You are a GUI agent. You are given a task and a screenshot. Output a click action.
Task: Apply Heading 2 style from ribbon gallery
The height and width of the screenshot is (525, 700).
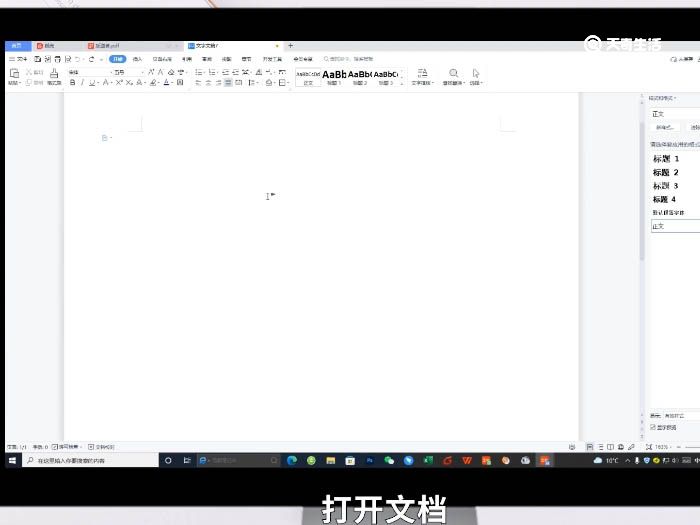360,77
